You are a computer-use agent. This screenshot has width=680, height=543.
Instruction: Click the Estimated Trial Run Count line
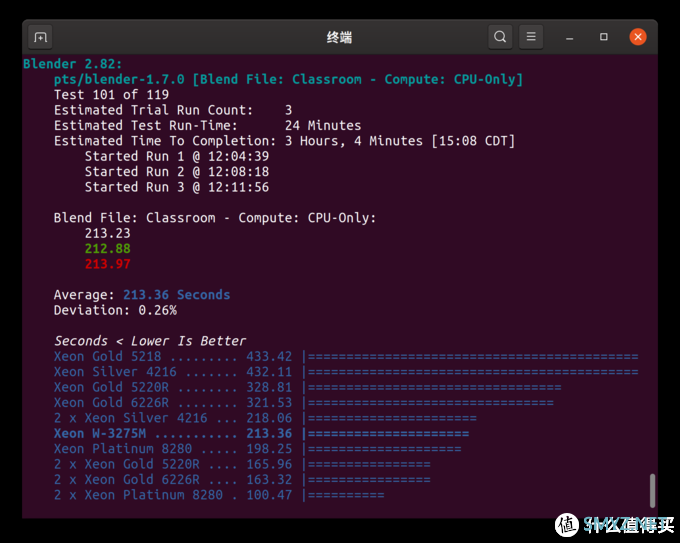coord(173,110)
